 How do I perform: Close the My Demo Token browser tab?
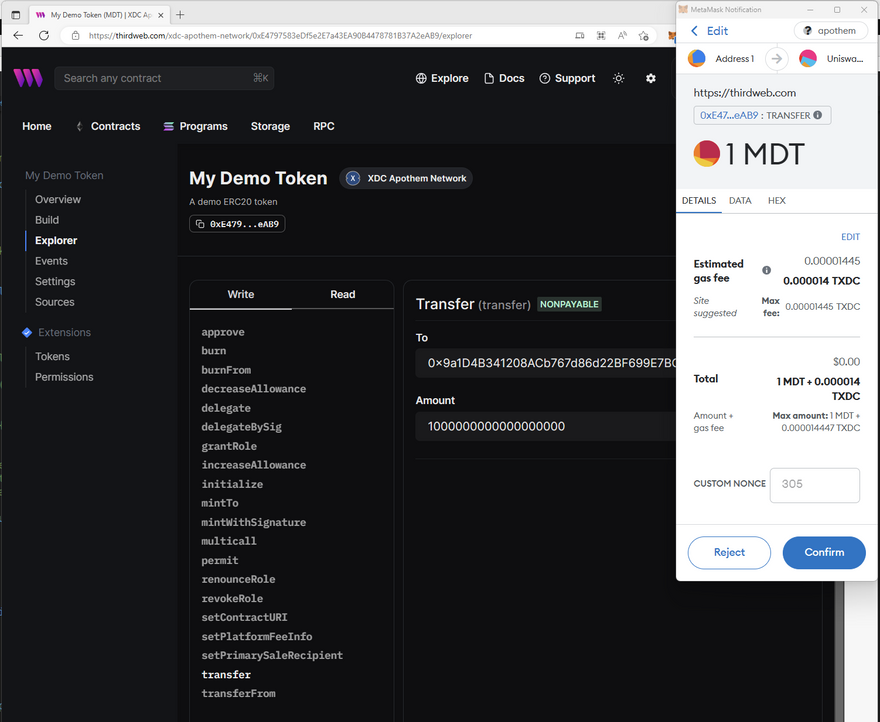click(161, 15)
